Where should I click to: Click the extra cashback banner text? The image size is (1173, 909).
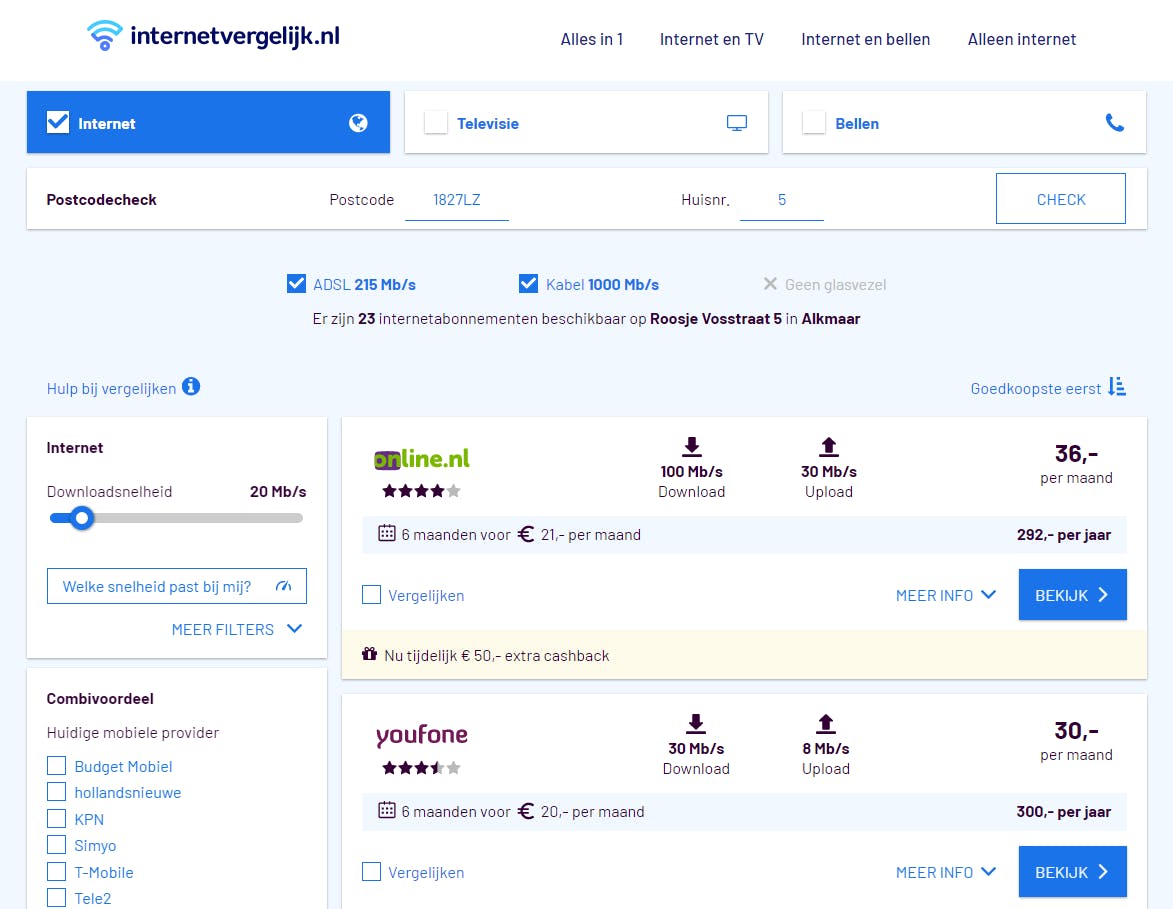click(497, 655)
